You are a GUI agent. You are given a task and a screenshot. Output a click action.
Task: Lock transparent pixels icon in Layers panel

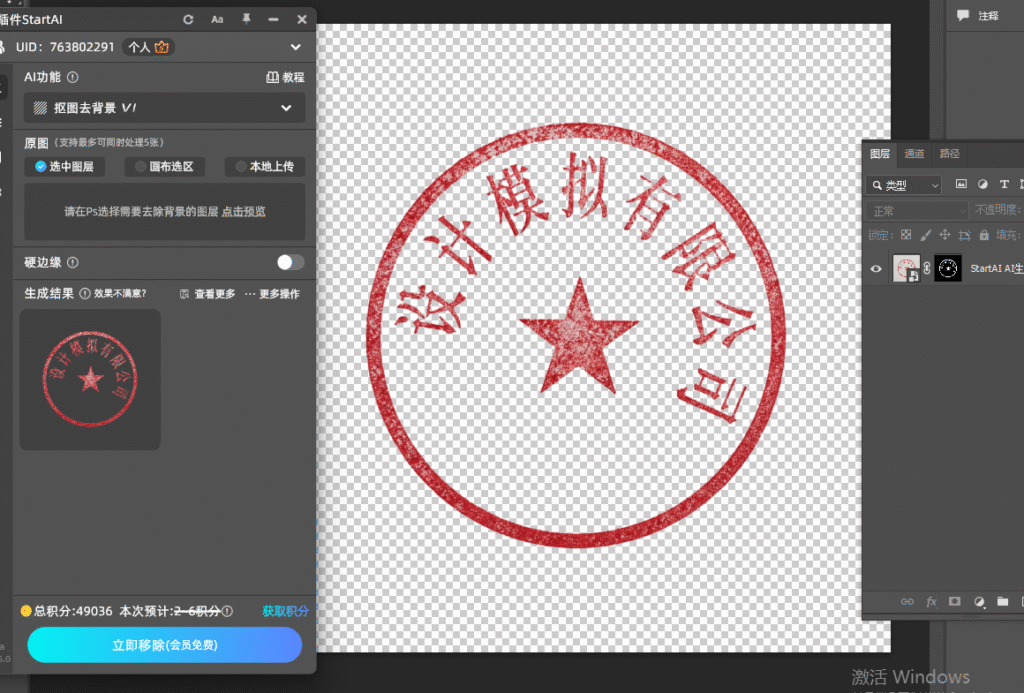906,234
